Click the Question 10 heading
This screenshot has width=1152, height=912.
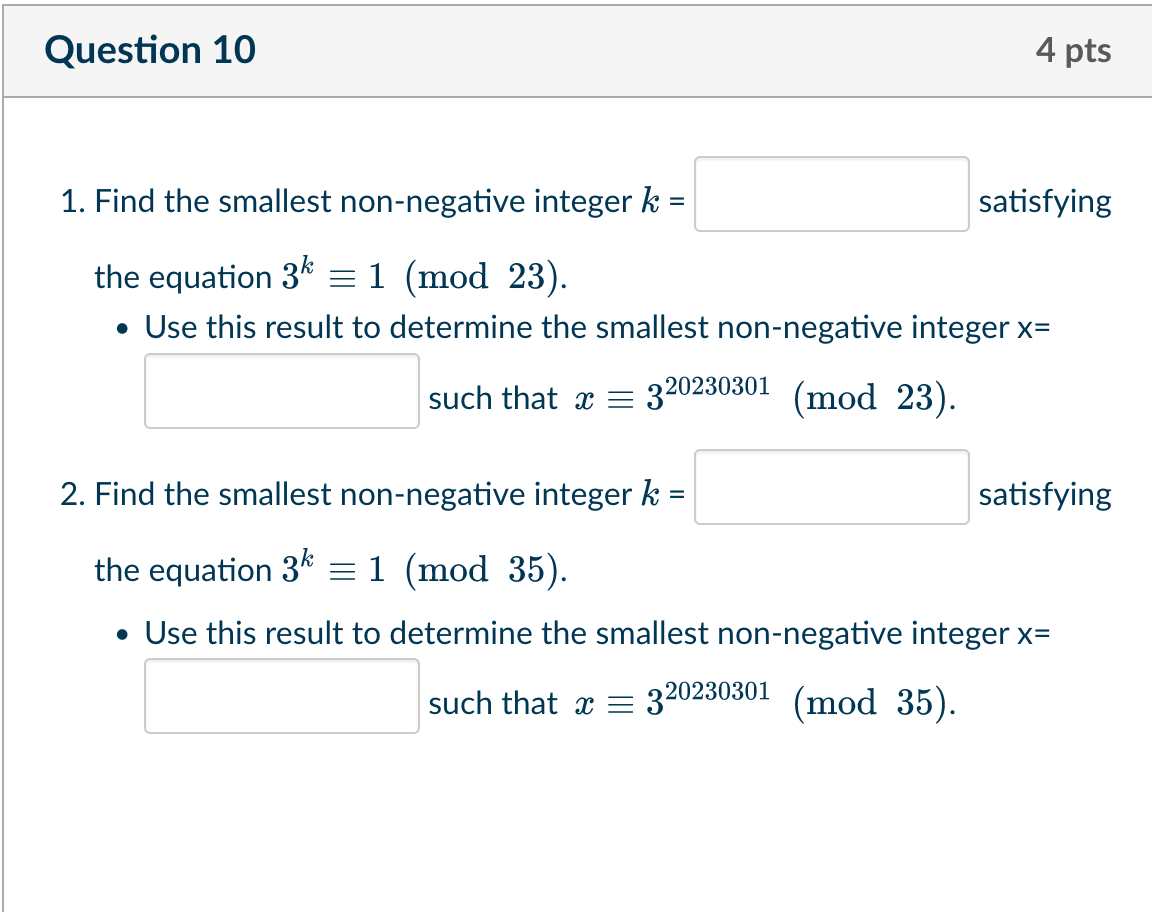click(x=150, y=50)
